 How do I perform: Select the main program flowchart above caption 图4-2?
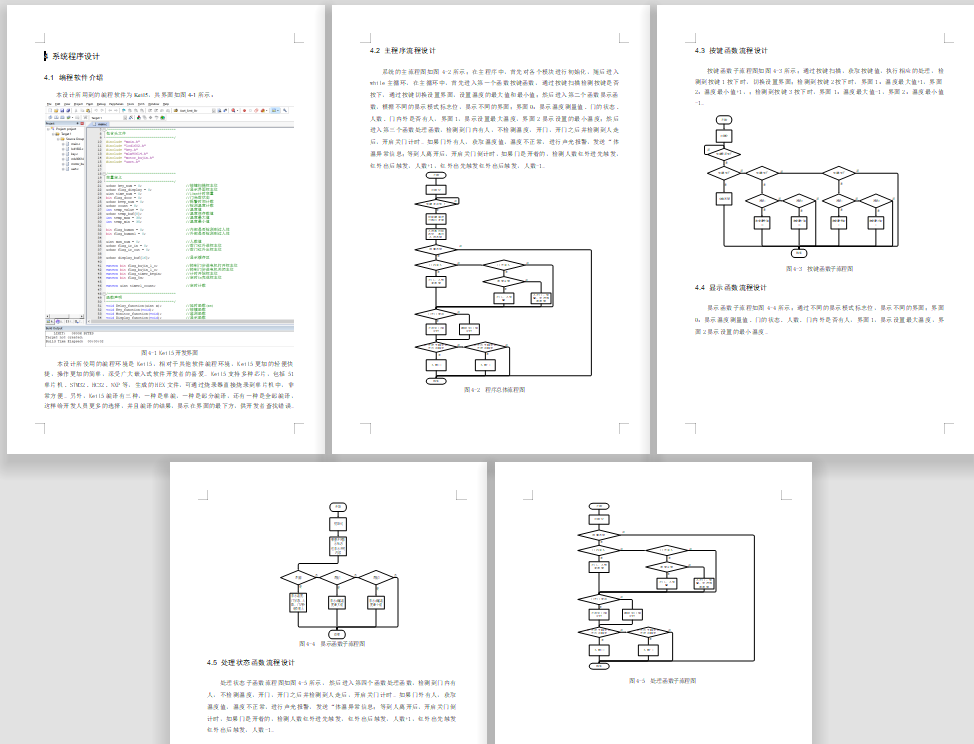click(504, 278)
